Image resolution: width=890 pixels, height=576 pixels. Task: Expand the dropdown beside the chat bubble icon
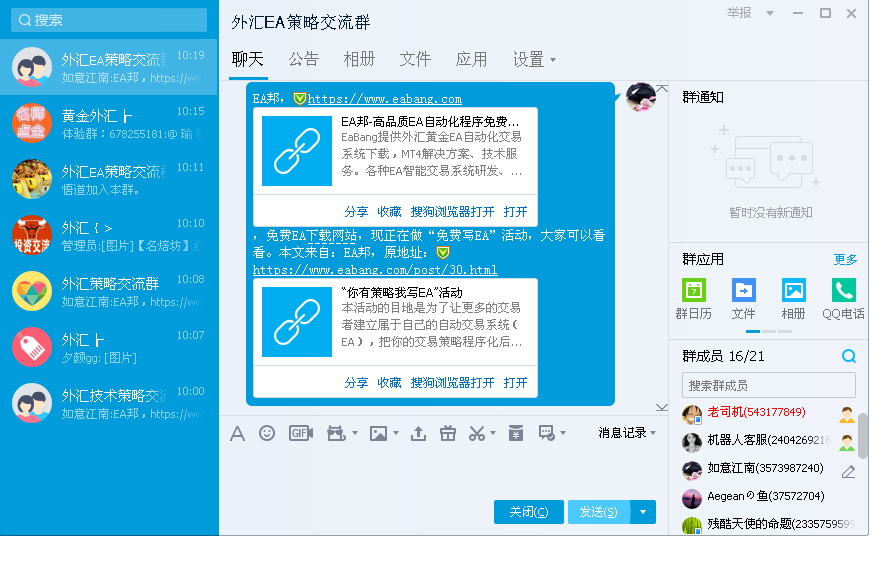(563, 433)
